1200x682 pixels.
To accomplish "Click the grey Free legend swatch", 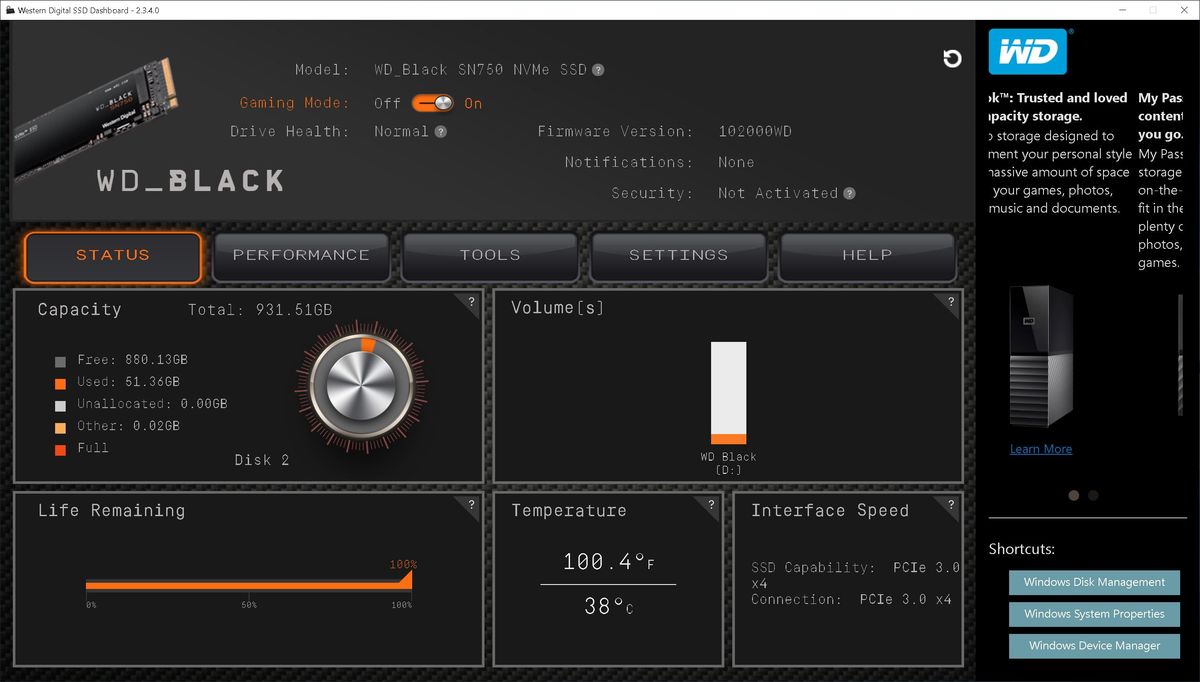I will tap(60, 361).
